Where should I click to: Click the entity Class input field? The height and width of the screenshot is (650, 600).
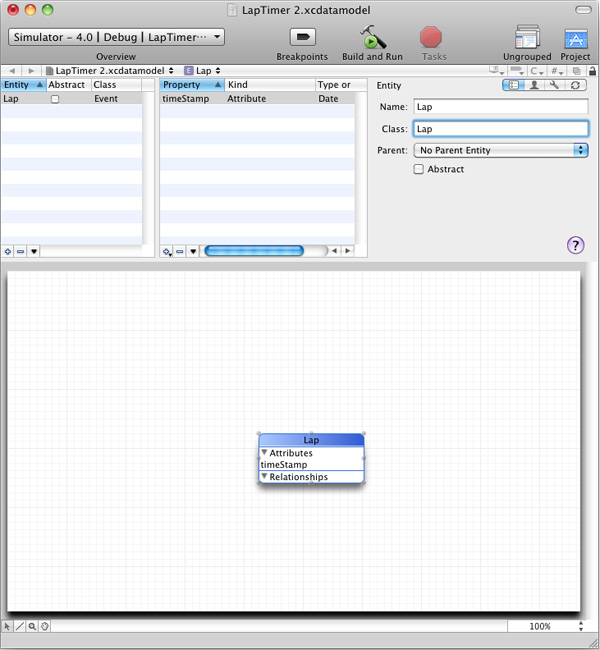click(x=501, y=129)
